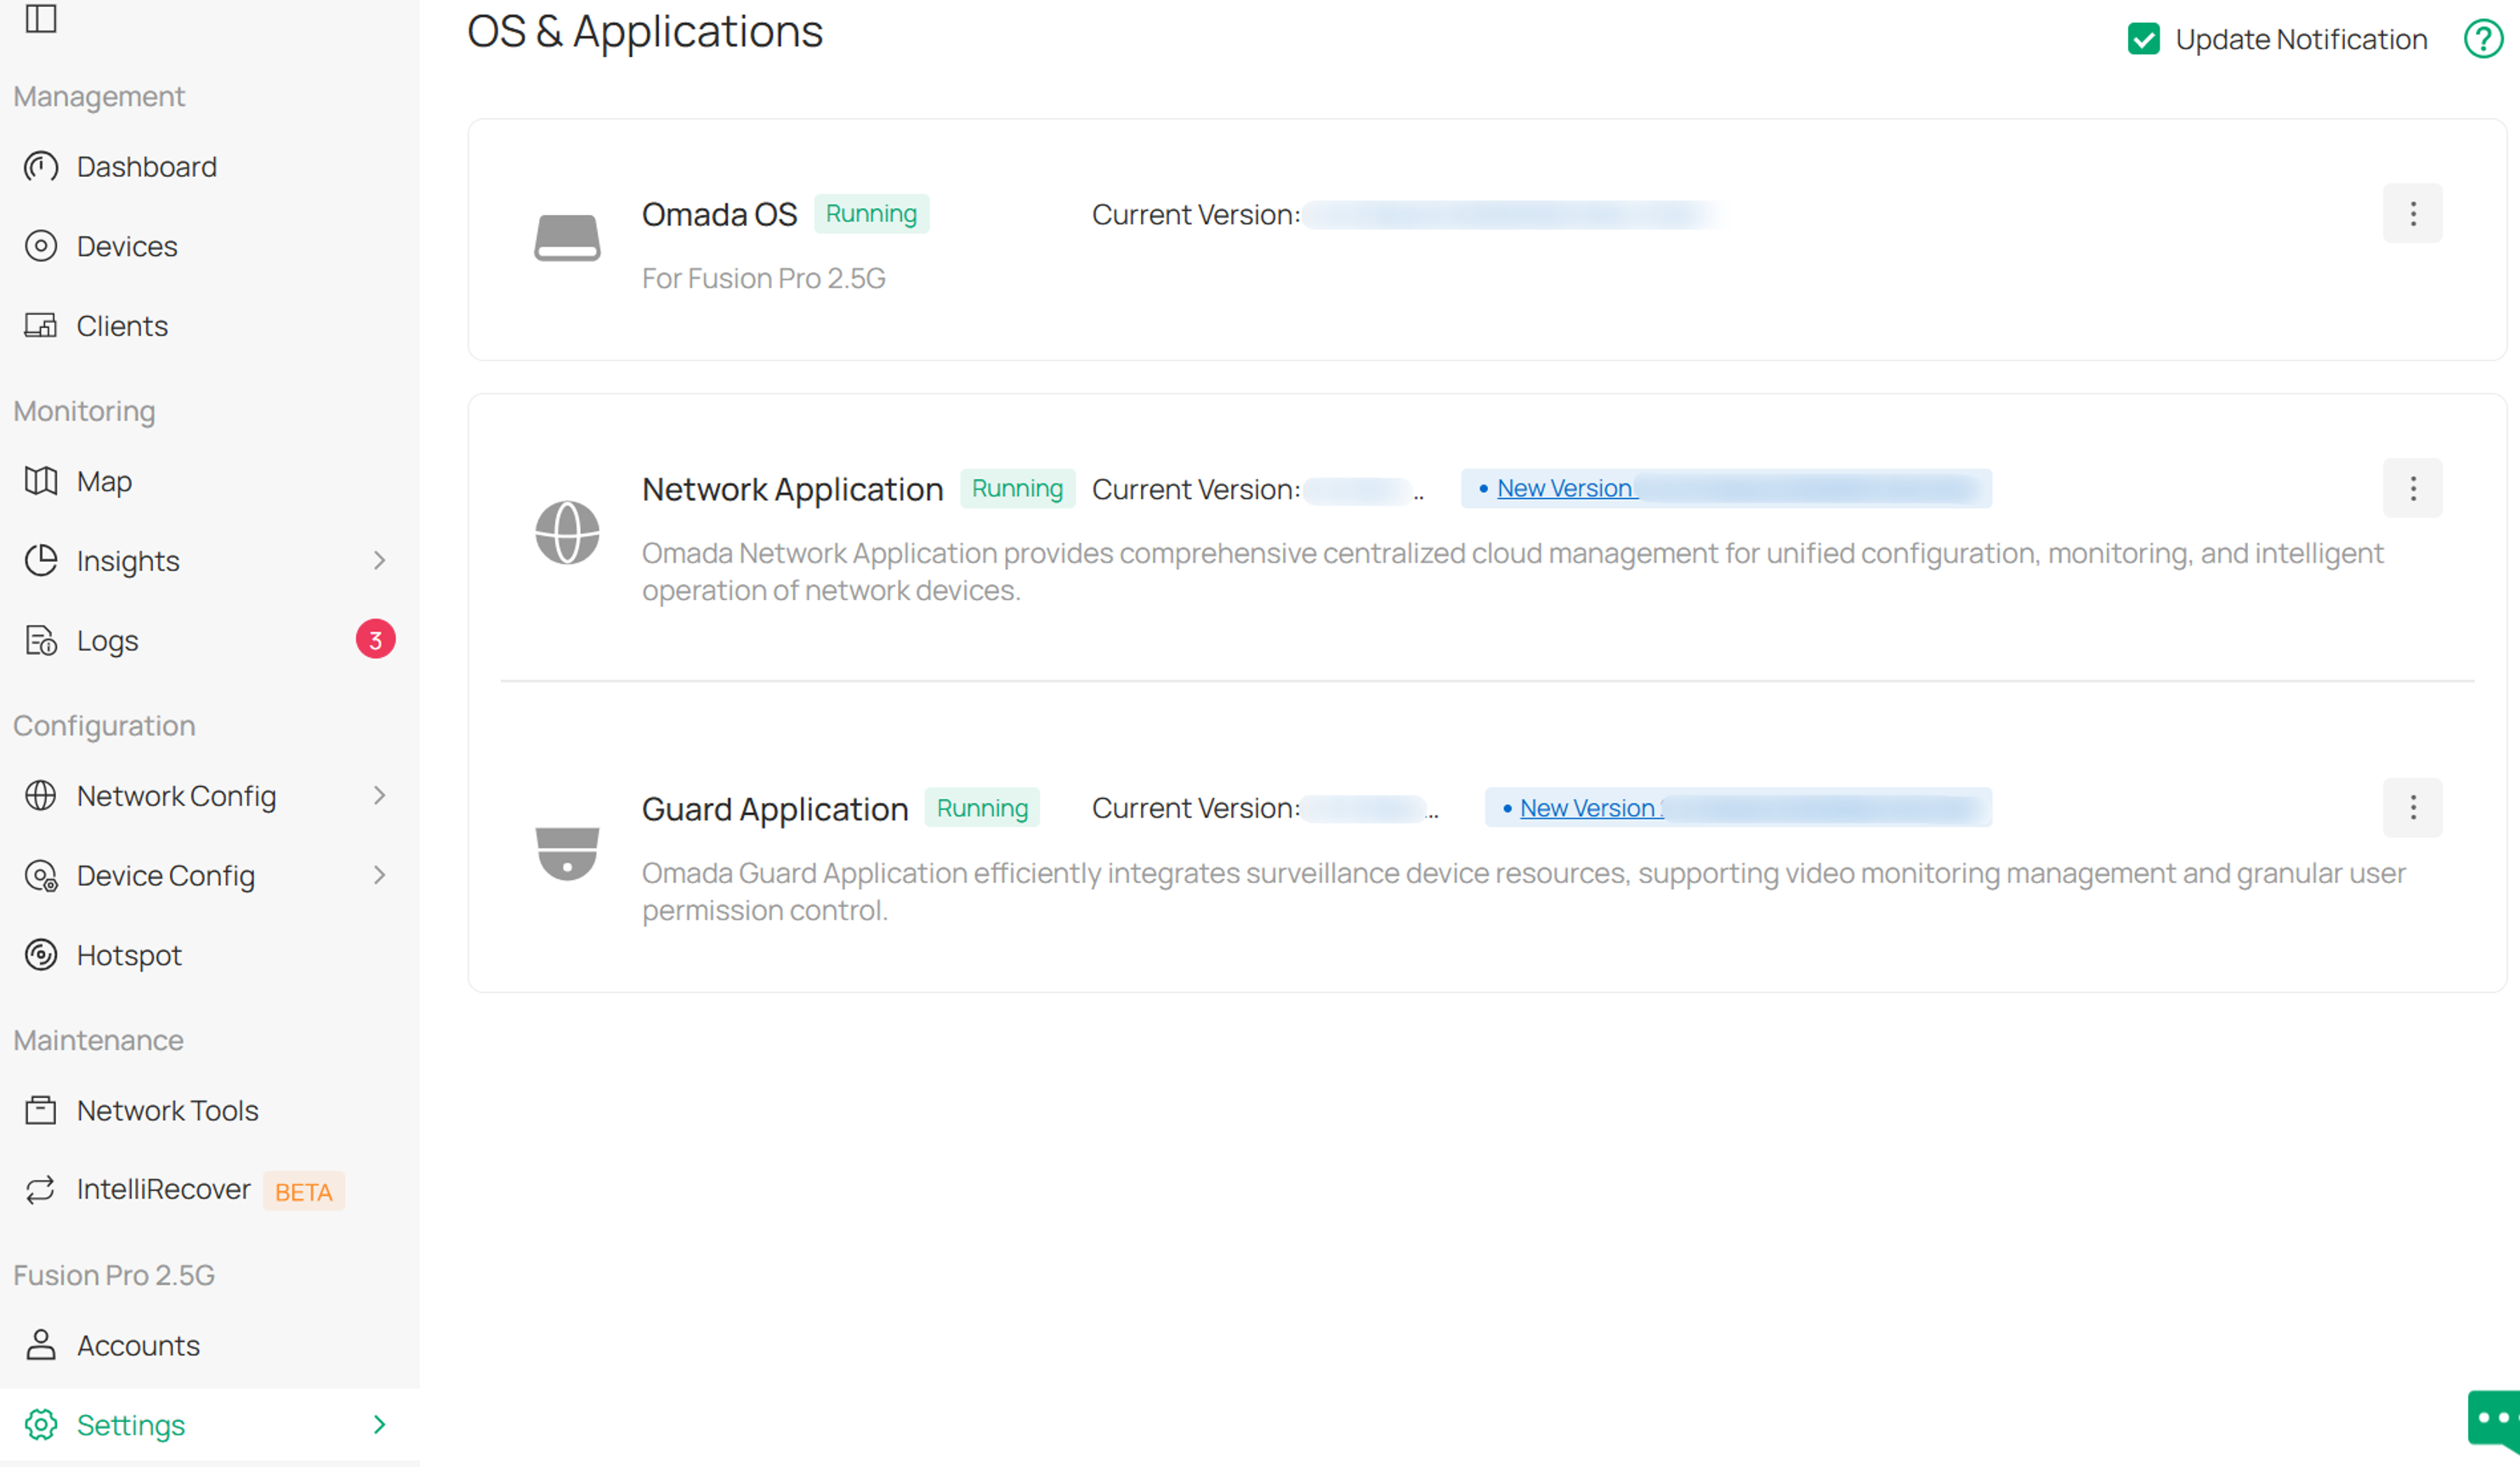The height and width of the screenshot is (1467, 2520).
Task: Click the Guard Application title
Action: (775, 808)
